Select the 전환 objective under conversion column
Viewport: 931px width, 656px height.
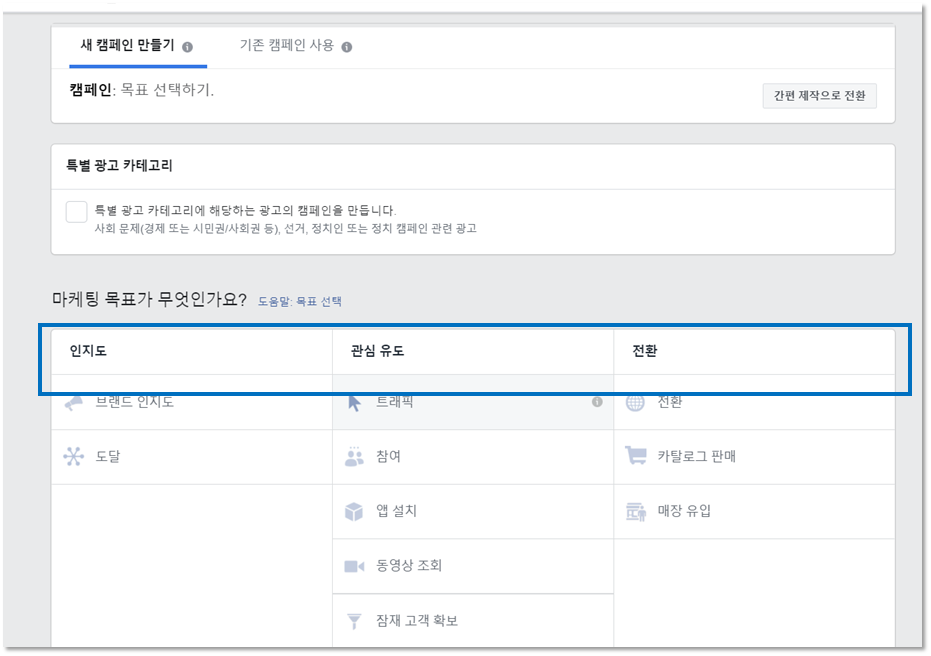[755, 402]
